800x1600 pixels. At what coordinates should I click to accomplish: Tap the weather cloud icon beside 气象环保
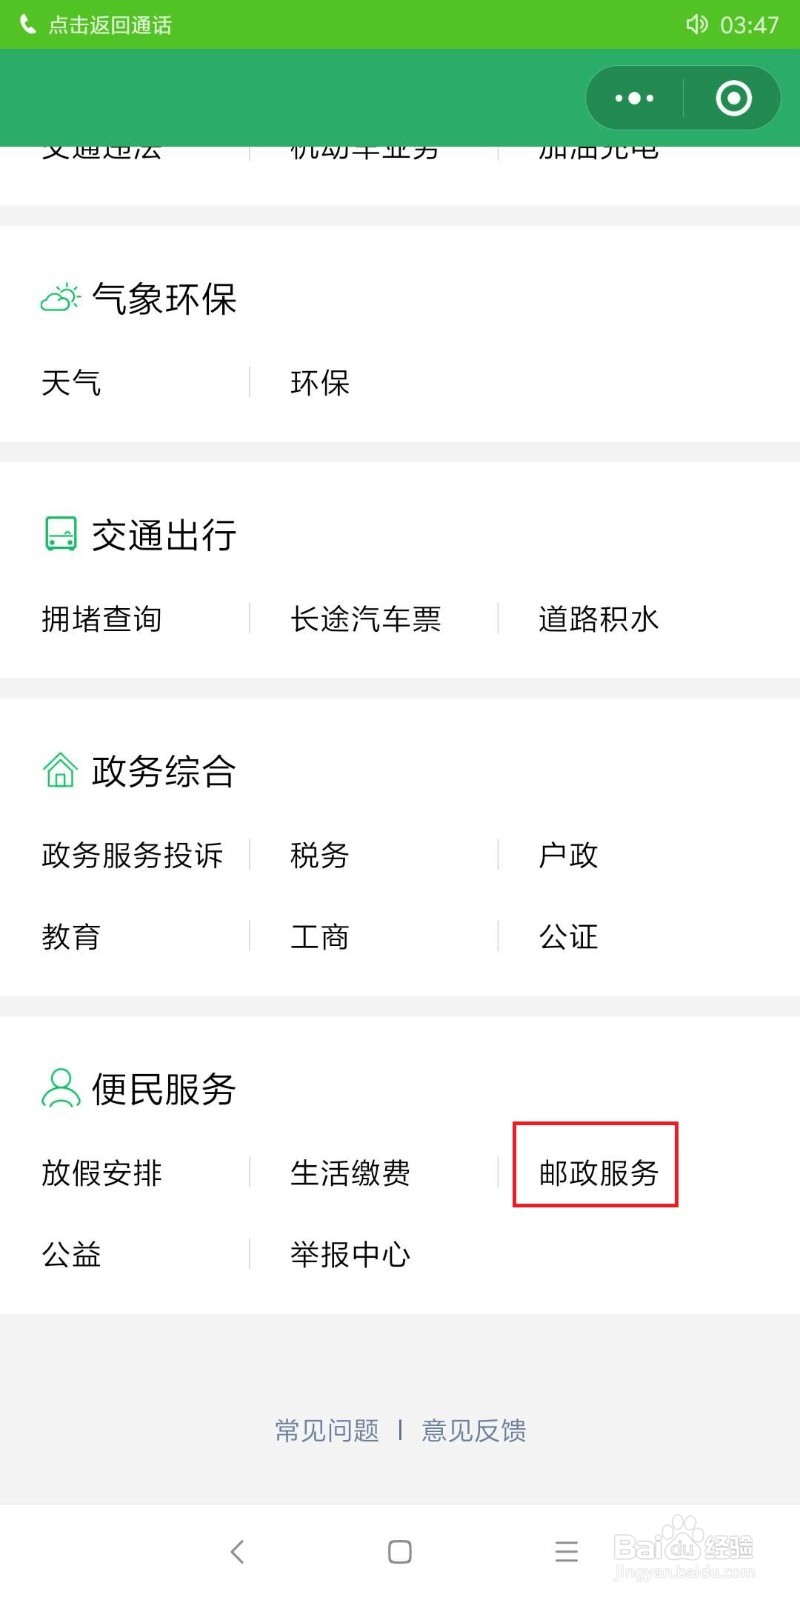pyautogui.click(x=60, y=298)
